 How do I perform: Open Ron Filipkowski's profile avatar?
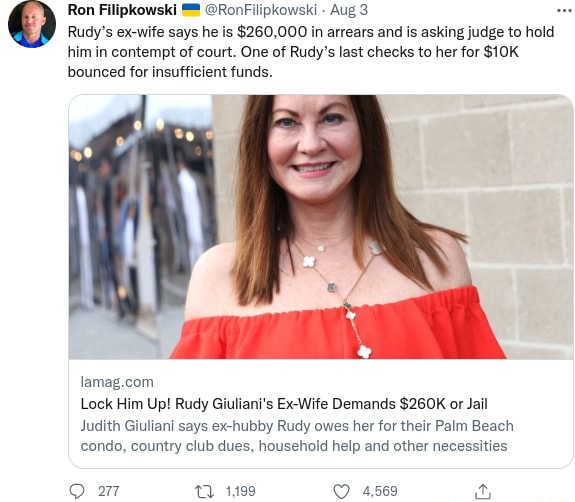[x=32, y=24]
